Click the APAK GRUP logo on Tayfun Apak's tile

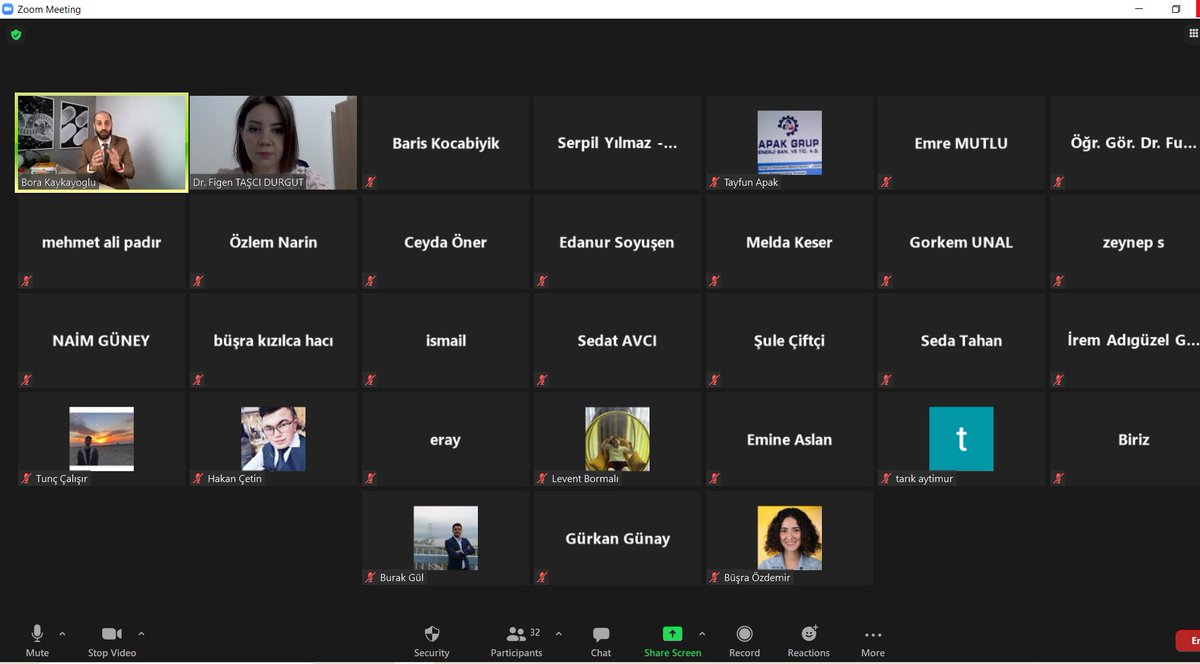[789, 142]
